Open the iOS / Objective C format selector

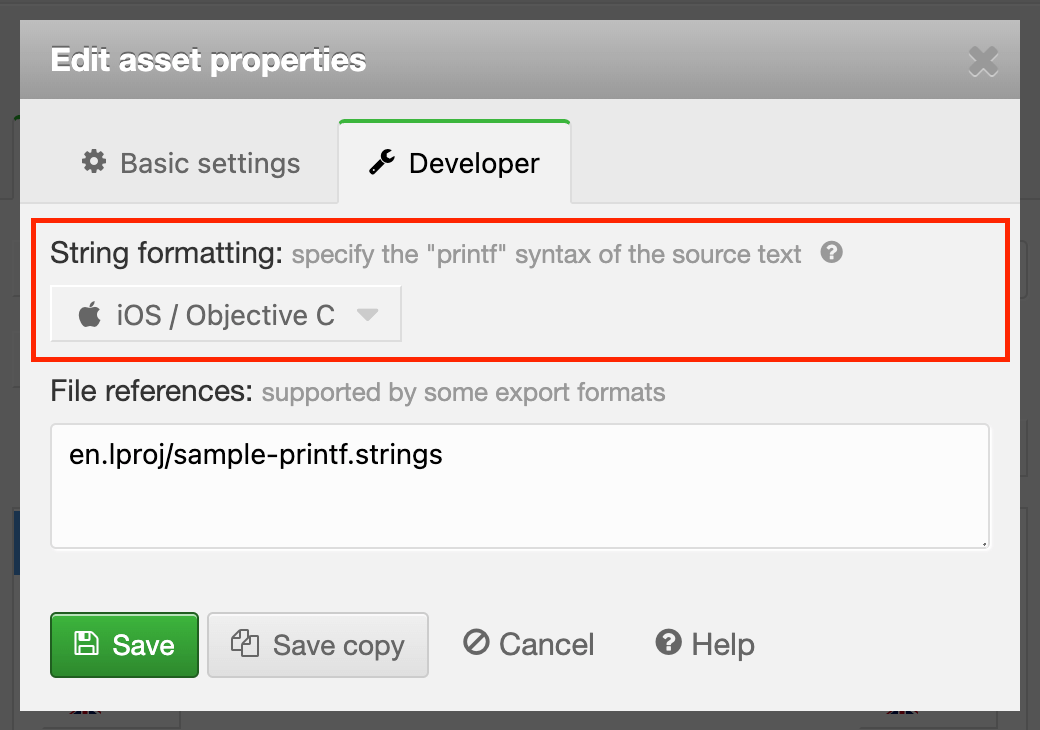tap(226, 315)
